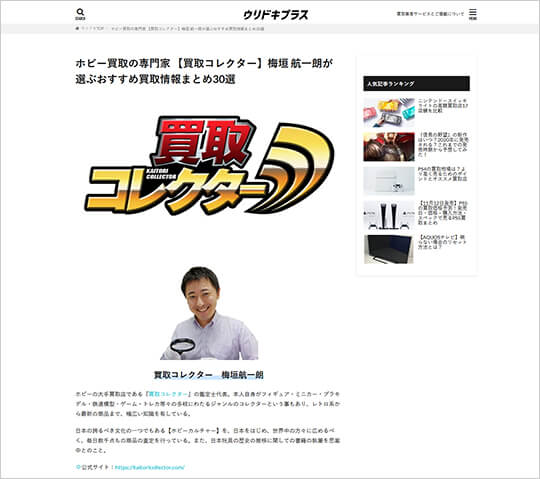This screenshot has height=479, width=540.
Task: Follow the blue 買取コレクター link in paragraph
Action: click(168, 394)
